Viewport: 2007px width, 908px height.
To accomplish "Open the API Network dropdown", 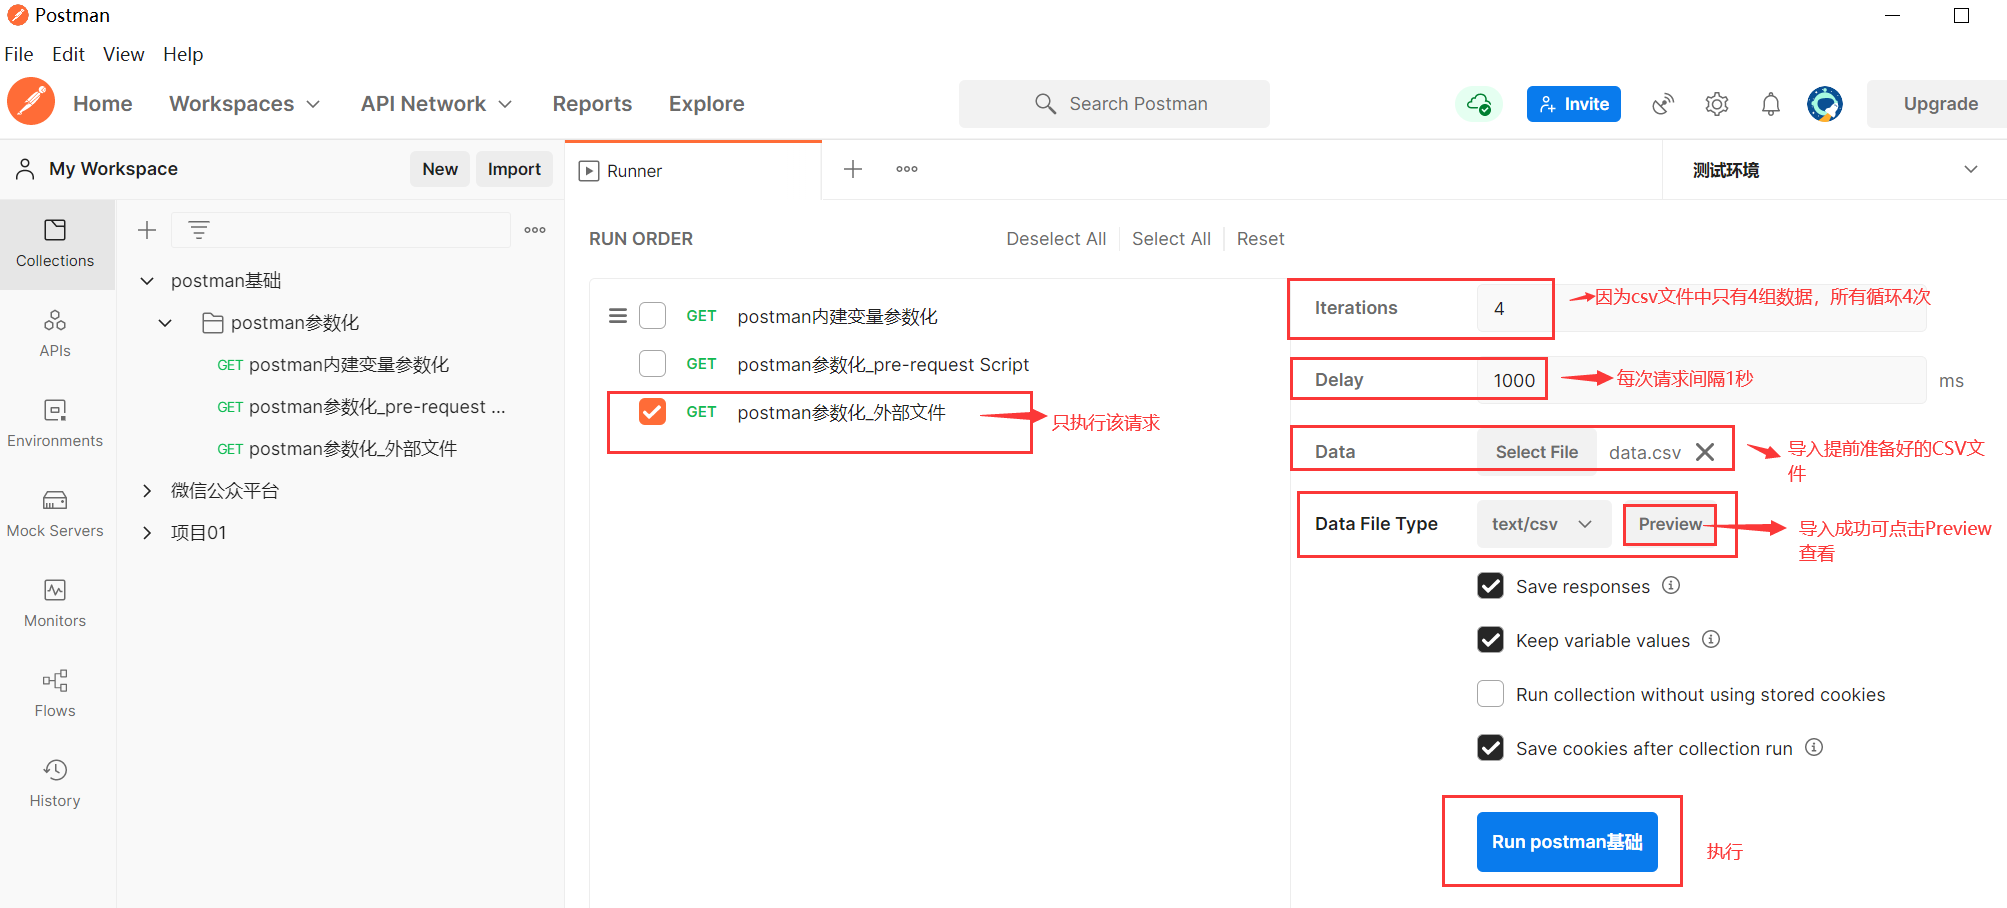I will click(x=436, y=104).
